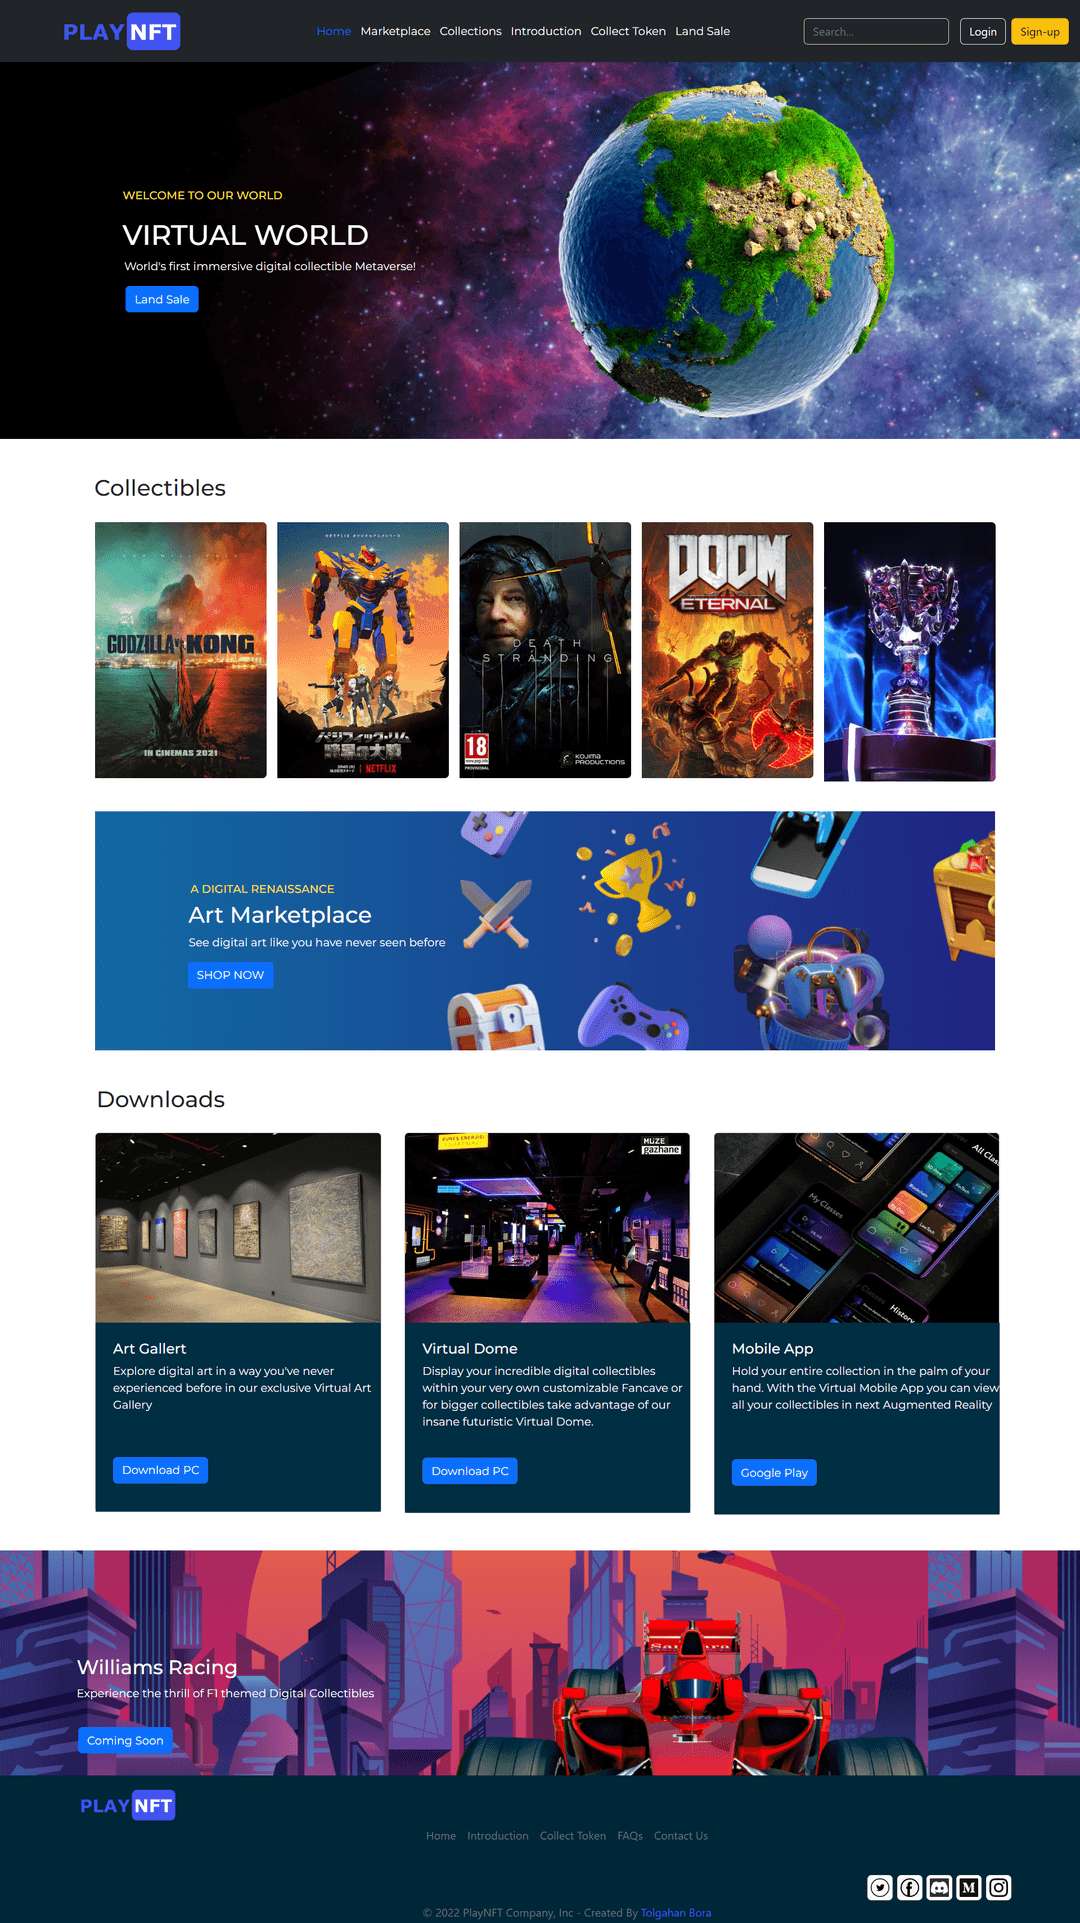
Task: Click FAQs link in footer
Action: (x=630, y=1836)
